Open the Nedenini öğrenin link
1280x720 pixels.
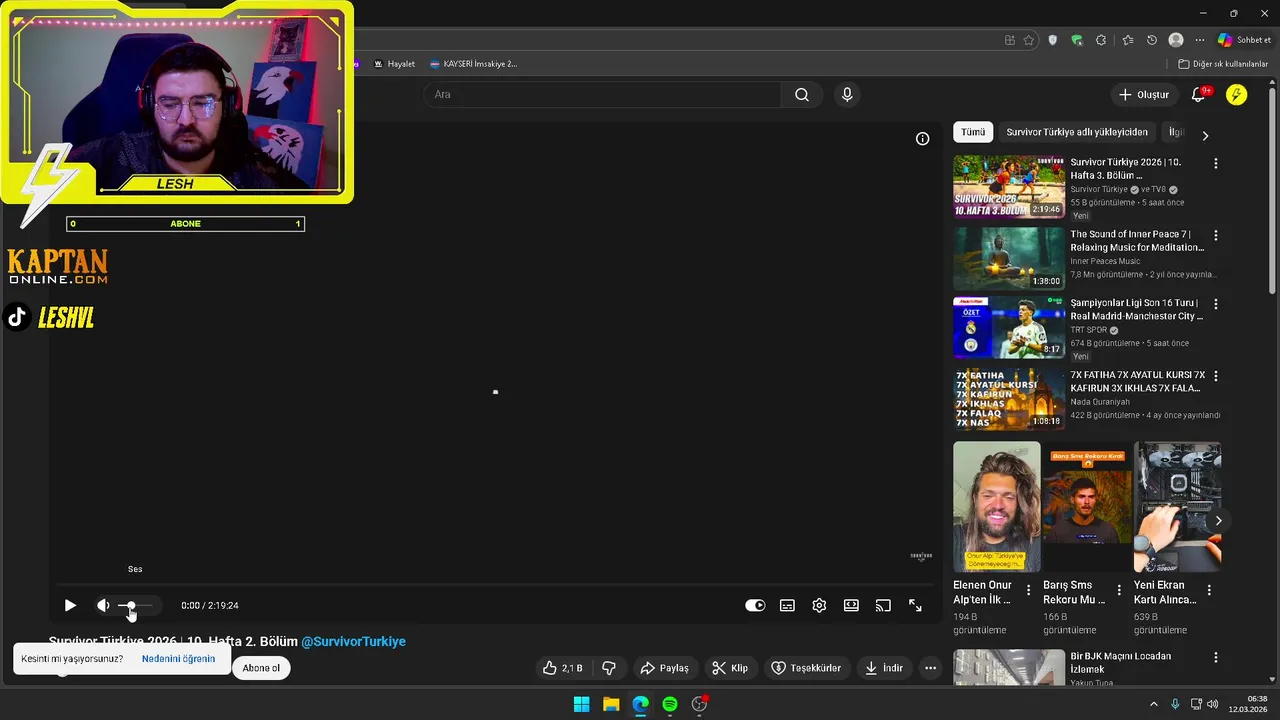click(178, 659)
